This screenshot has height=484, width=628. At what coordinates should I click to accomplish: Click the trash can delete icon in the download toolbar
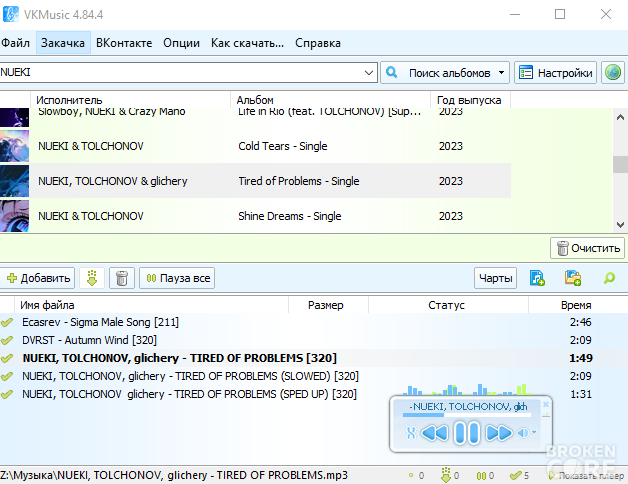point(122,278)
